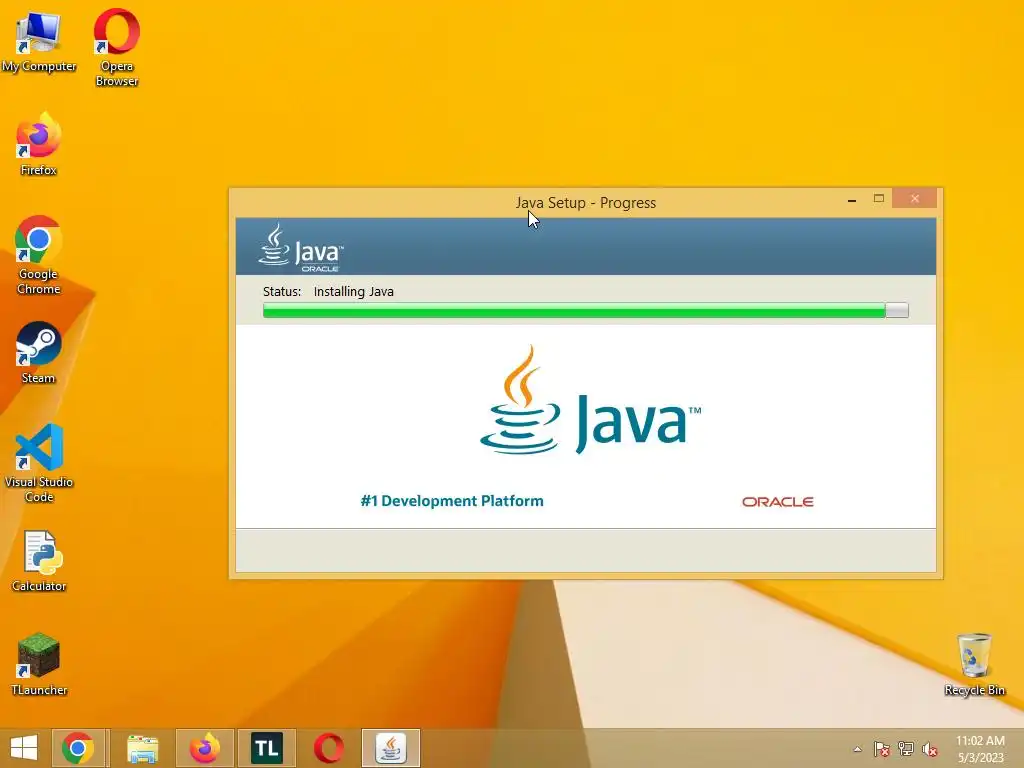Click the '#1 Development Platform' text
1024x768 pixels.
452,501
